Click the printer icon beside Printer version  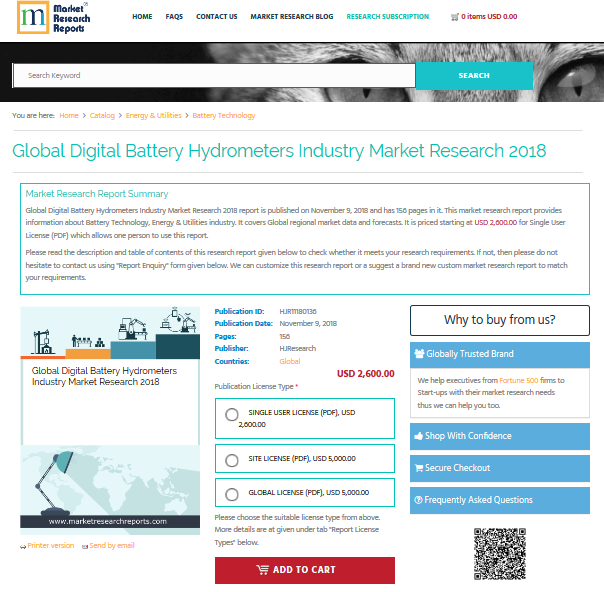tap(23, 547)
